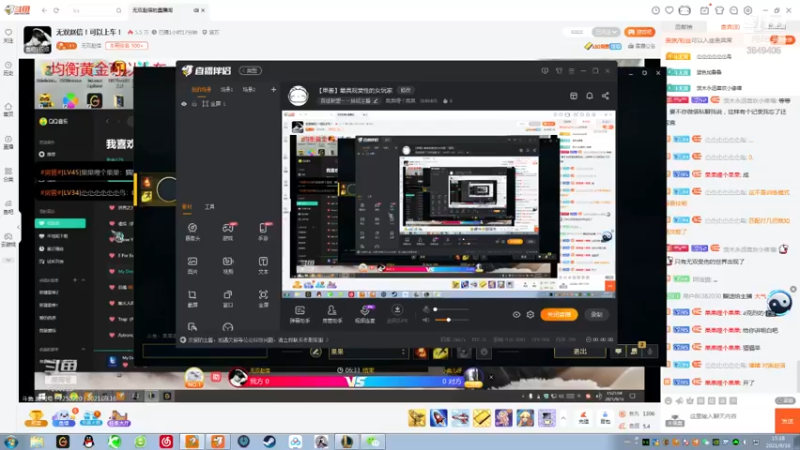
Task: Add a mobile game source
Action: pos(263,232)
